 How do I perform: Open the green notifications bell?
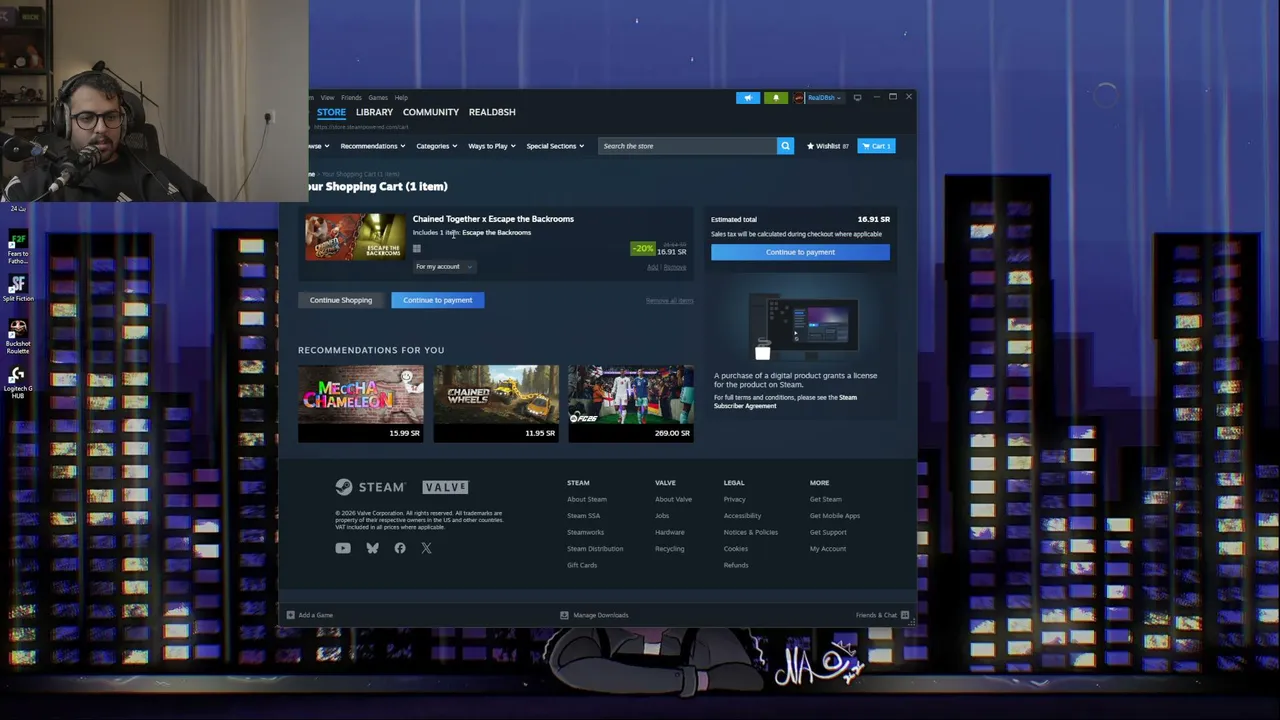pos(776,98)
